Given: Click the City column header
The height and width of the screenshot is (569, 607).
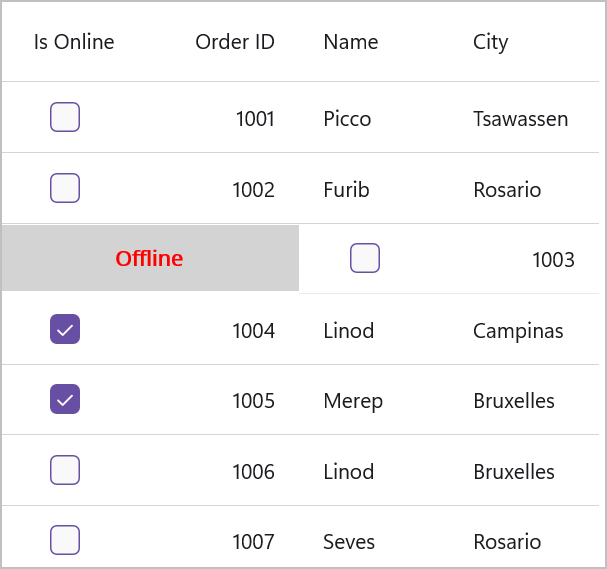Looking at the screenshot, I should 491,42.
